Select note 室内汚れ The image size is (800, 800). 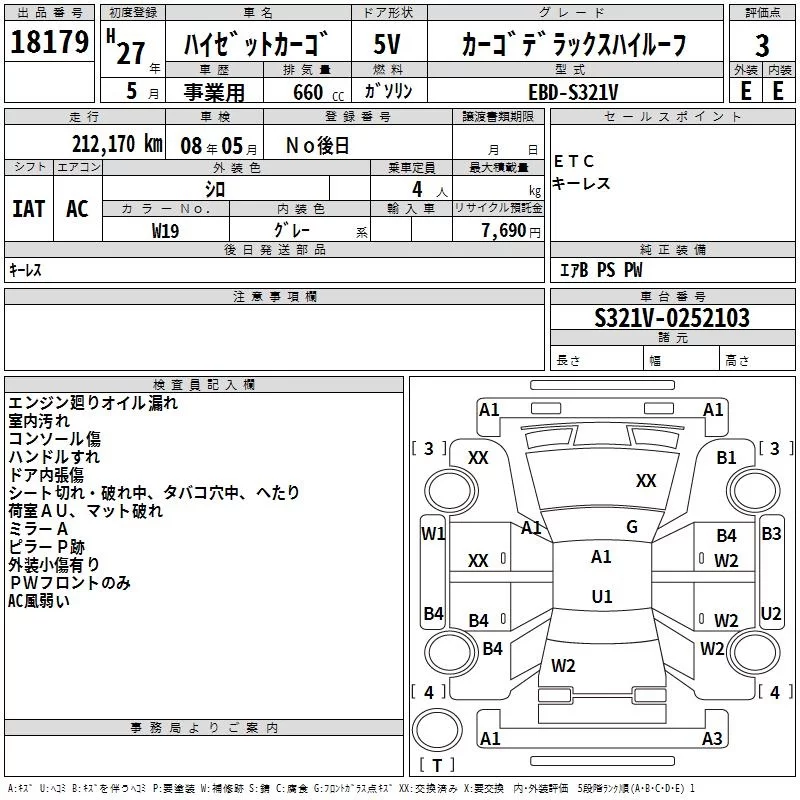point(39,421)
